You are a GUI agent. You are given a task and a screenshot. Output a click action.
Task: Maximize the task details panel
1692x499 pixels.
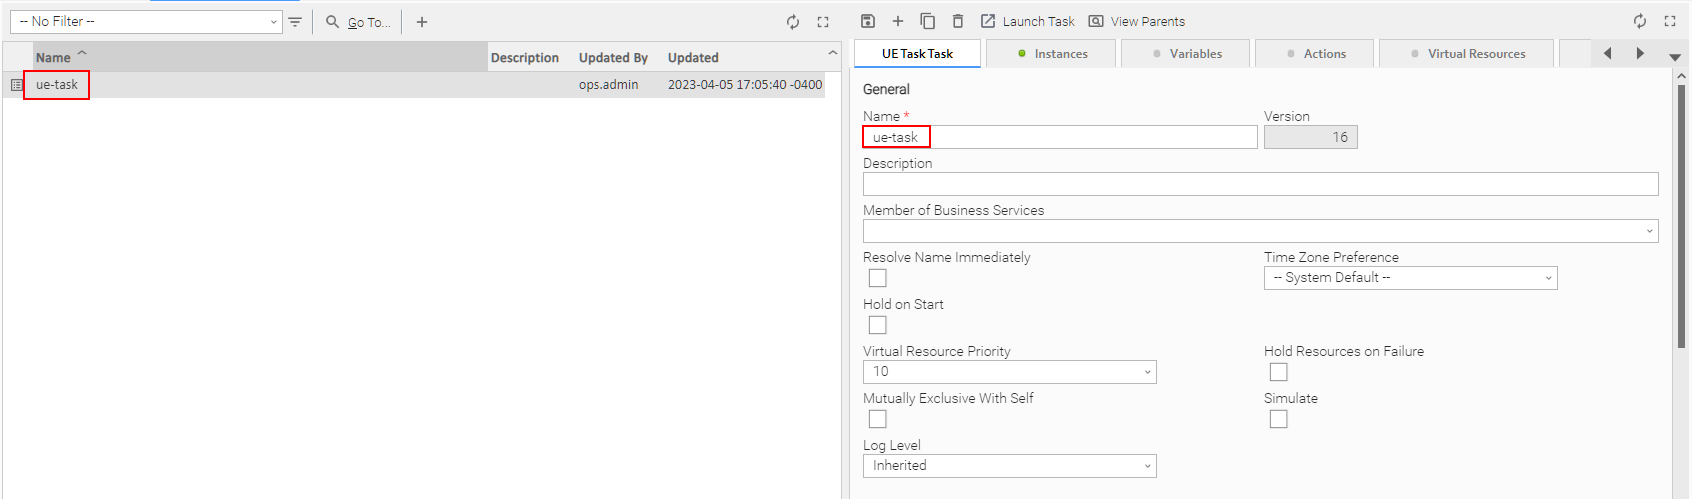(x=1670, y=21)
